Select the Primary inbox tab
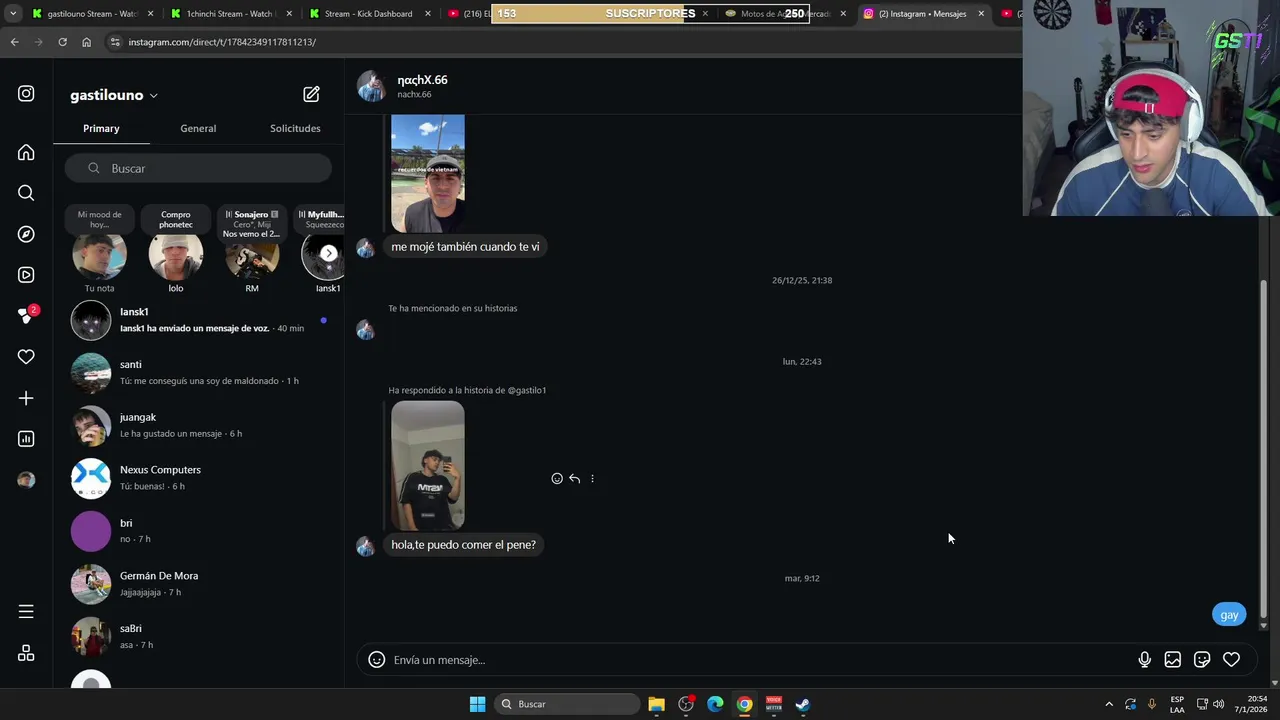 coord(101,128)
